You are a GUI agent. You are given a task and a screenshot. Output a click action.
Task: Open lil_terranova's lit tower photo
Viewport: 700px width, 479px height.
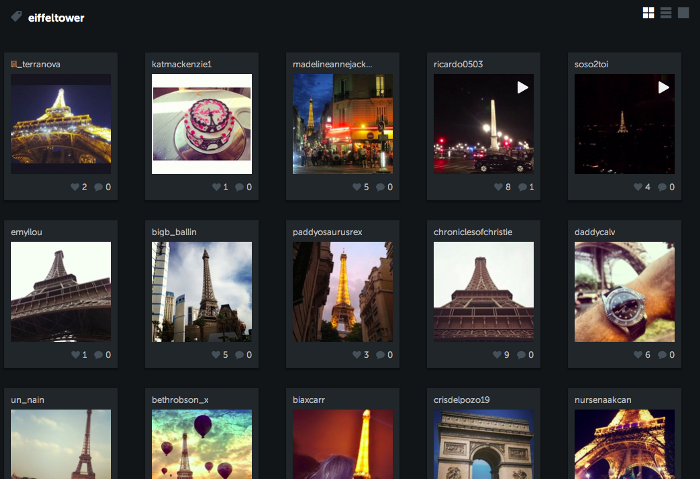pos(61,124)
